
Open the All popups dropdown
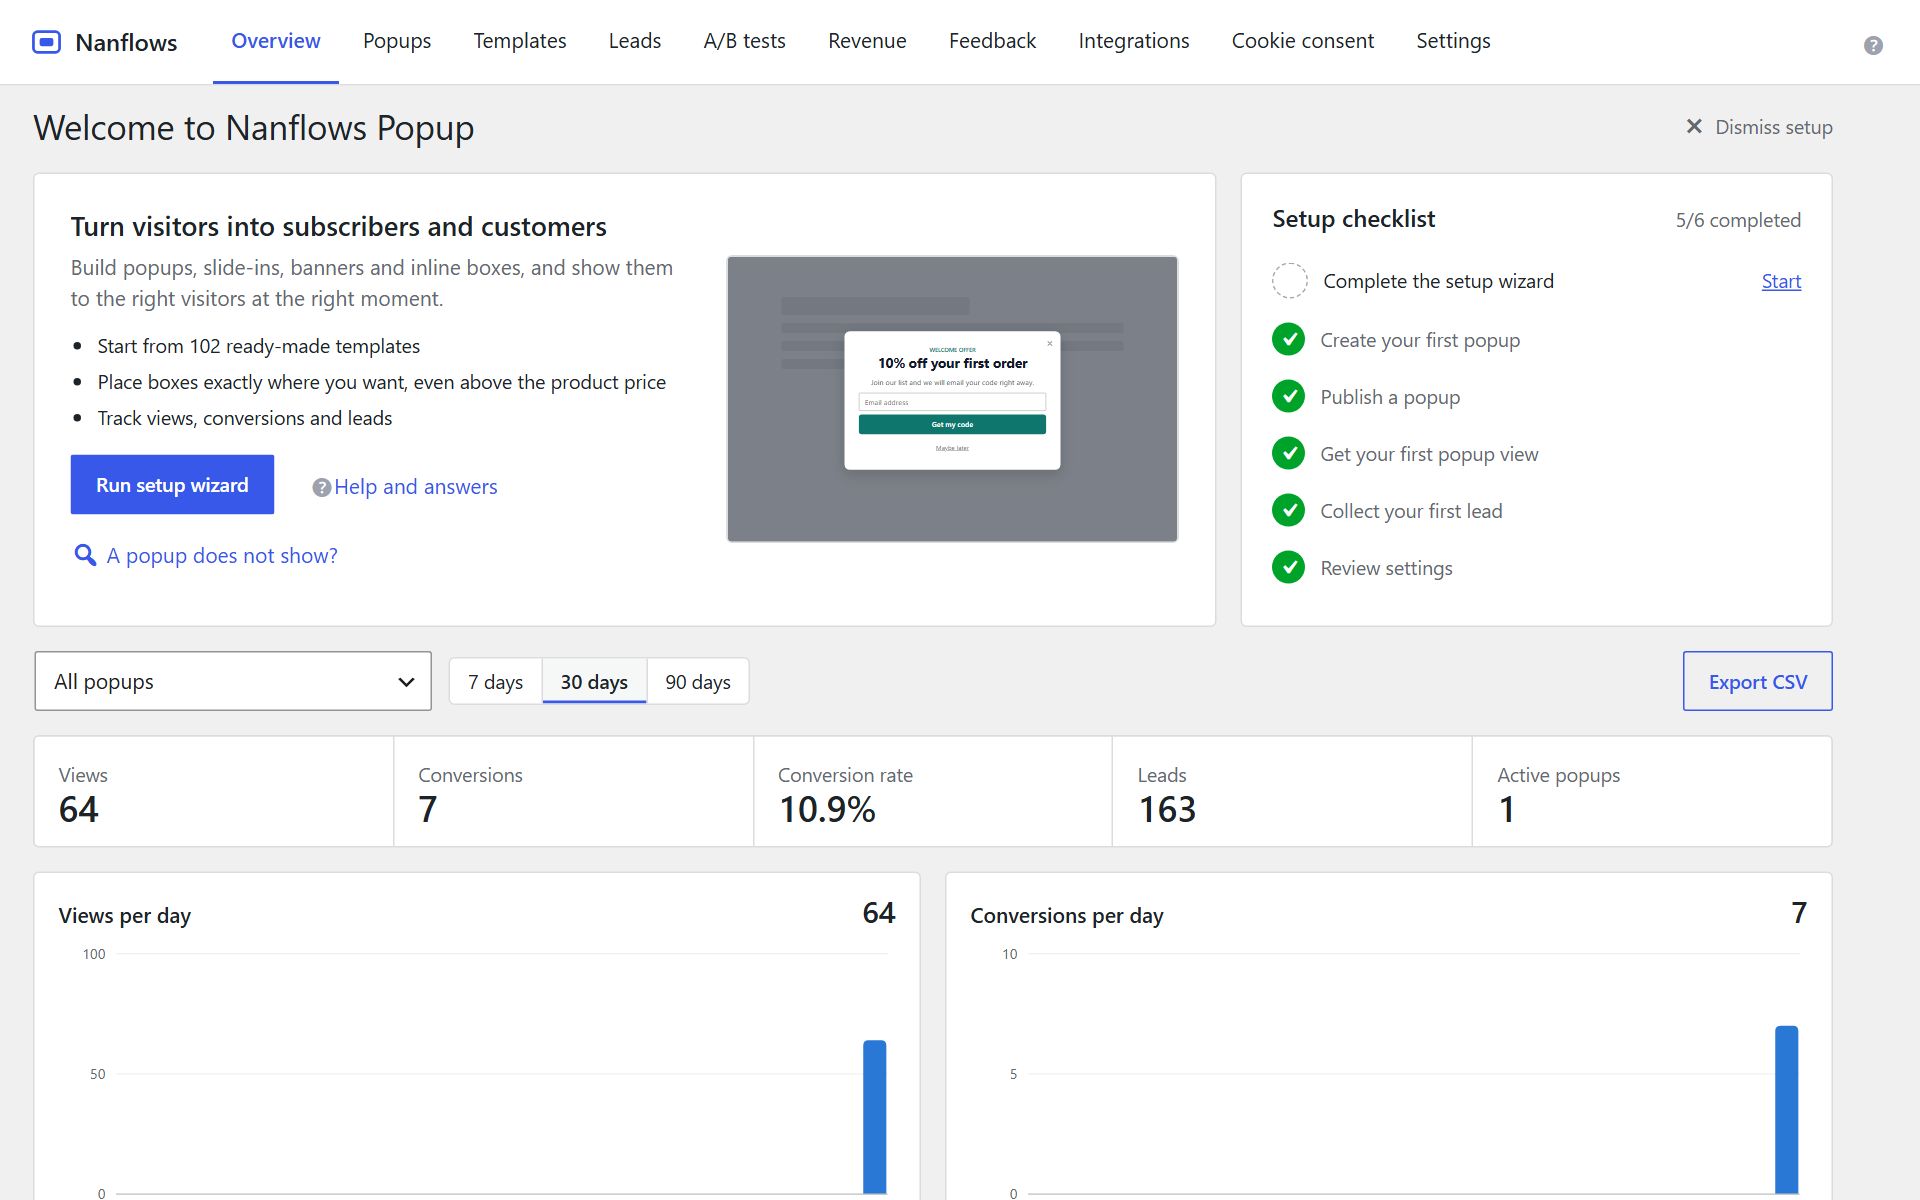(x=233, y=681)
